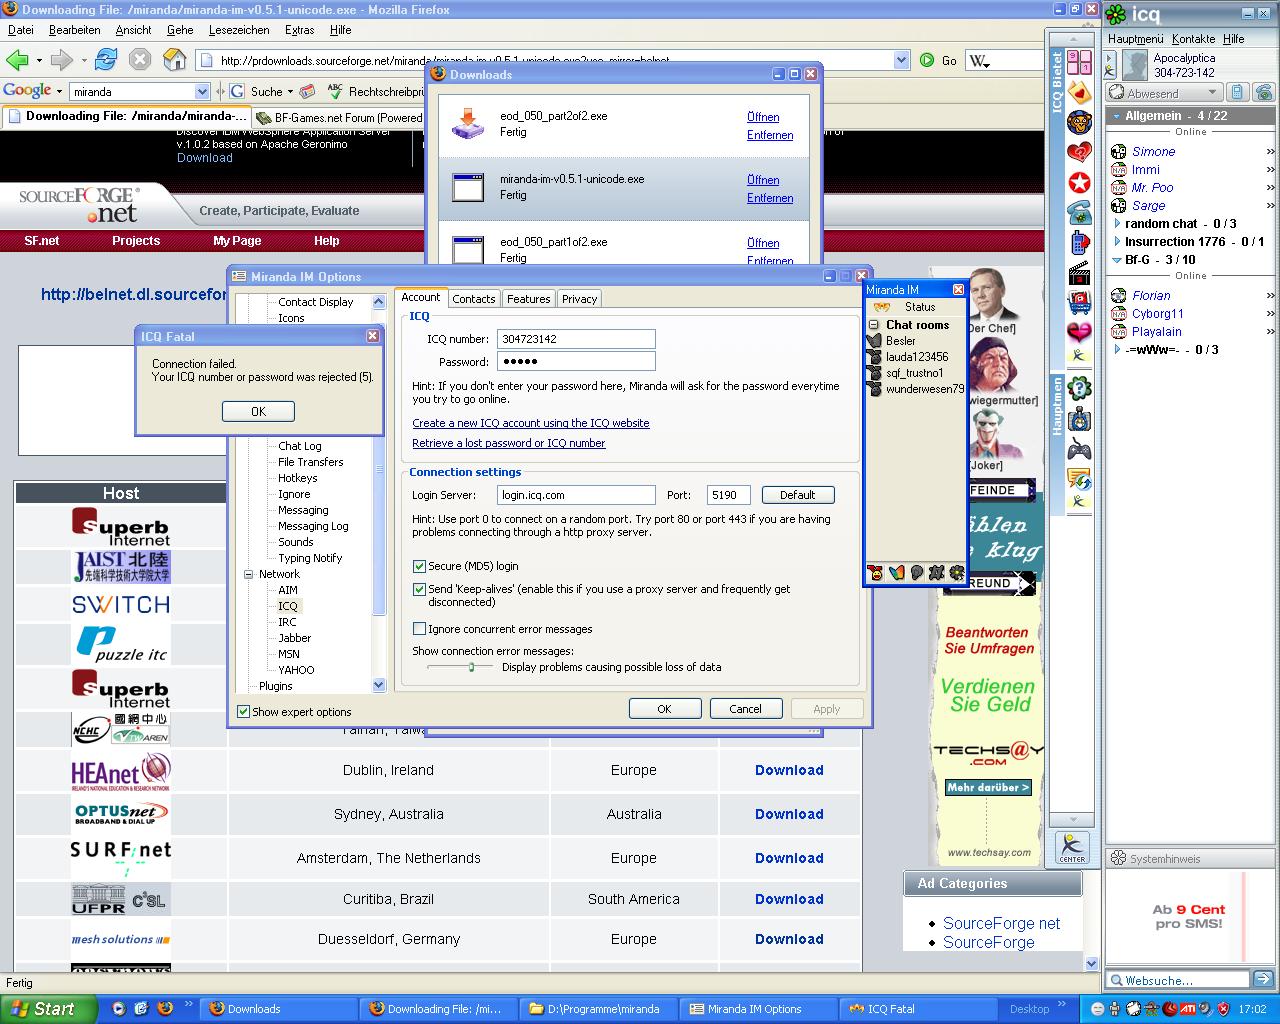Screen dimensions: 1280x1024
Task: Open the Google search box dropdown
Action: click(202, 91)
